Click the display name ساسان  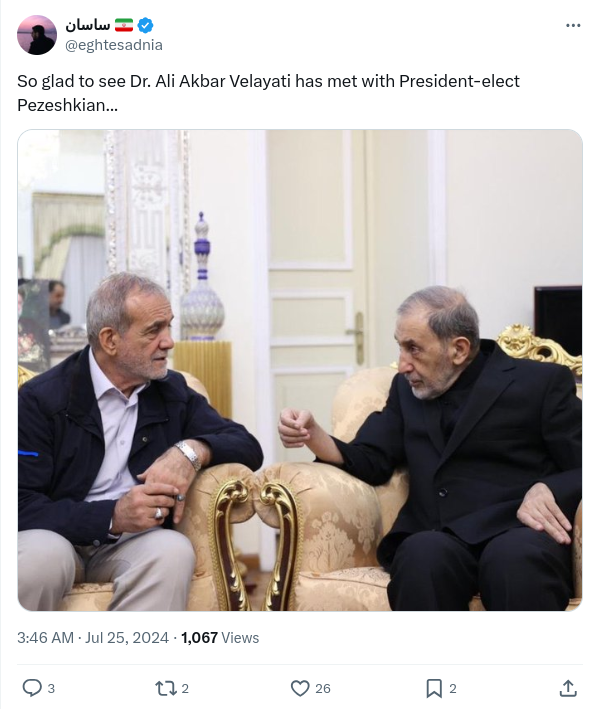(88, 25)
